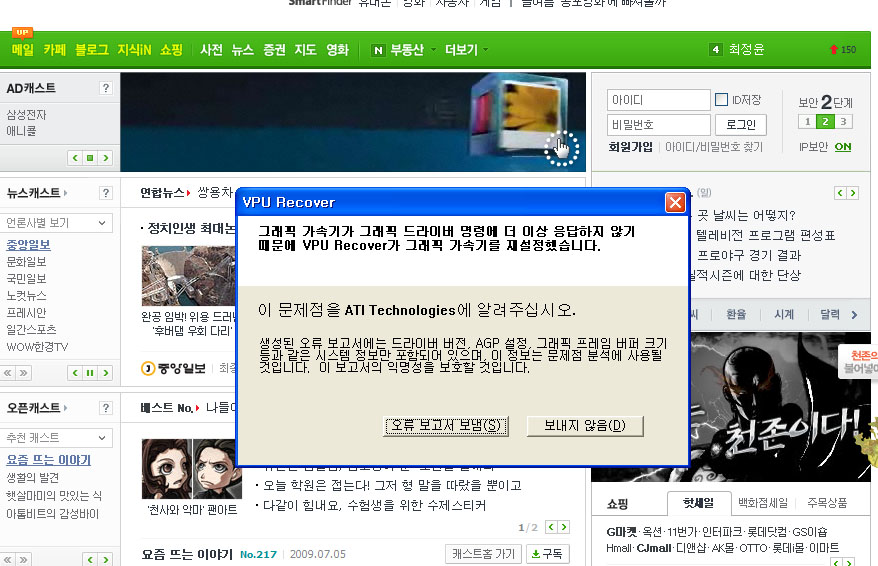Pause the 뉴스캐스트 rotation
The width and height of the screenshot is (878, 566).
point(90,373)
